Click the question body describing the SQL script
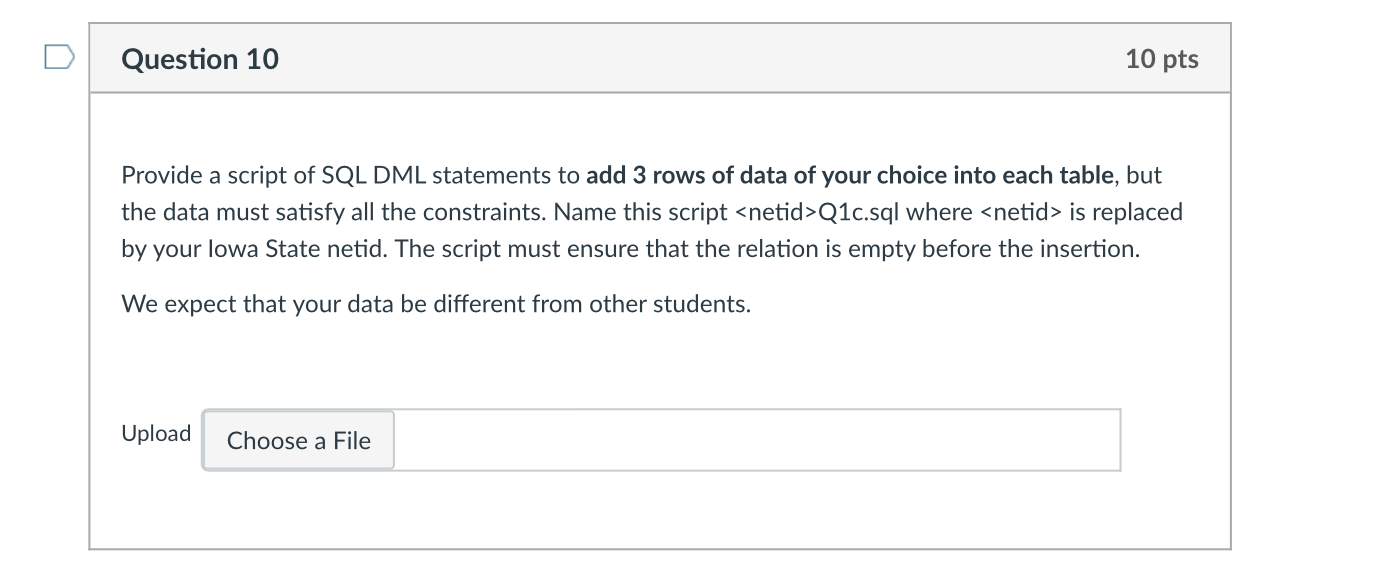This screenshot has height=582, width=1380. 650,212
